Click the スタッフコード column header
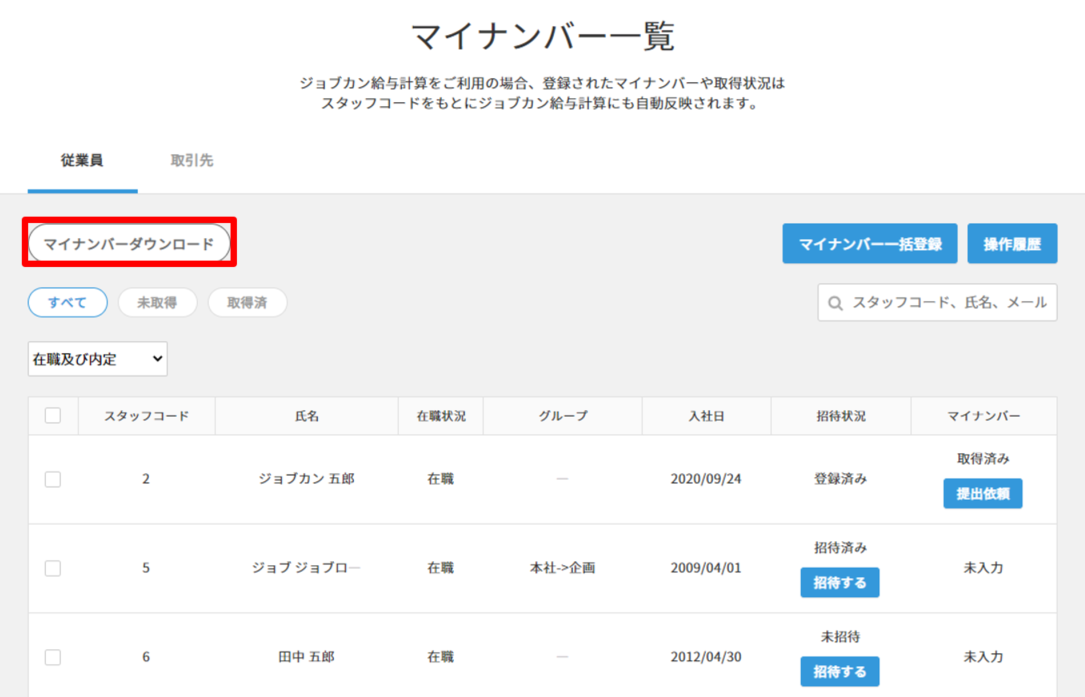1085x697 pixels. coord(146,416)
